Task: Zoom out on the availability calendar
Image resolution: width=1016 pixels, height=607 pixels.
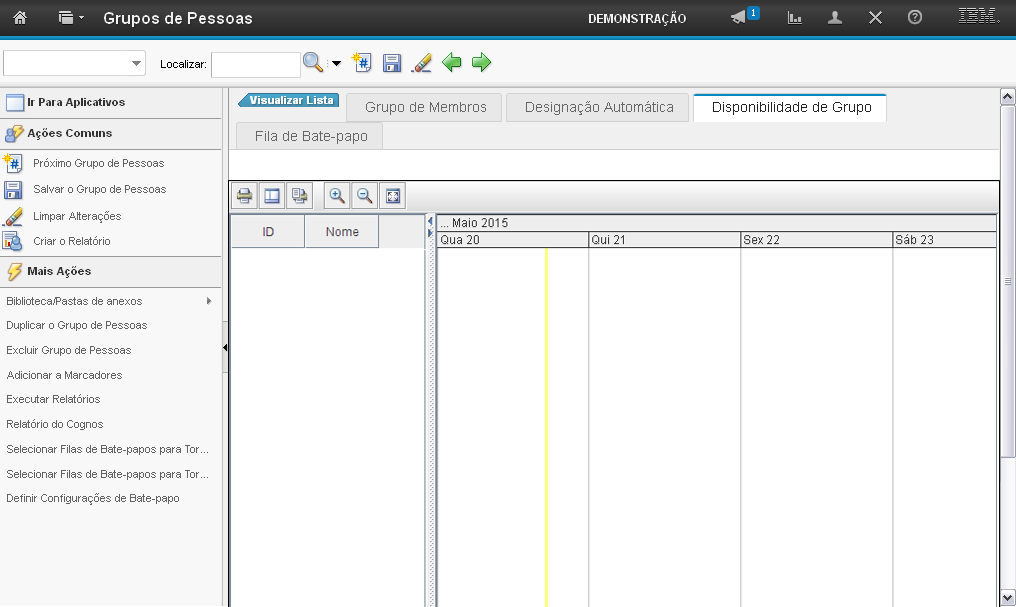Action: click(x=365, y=196)
